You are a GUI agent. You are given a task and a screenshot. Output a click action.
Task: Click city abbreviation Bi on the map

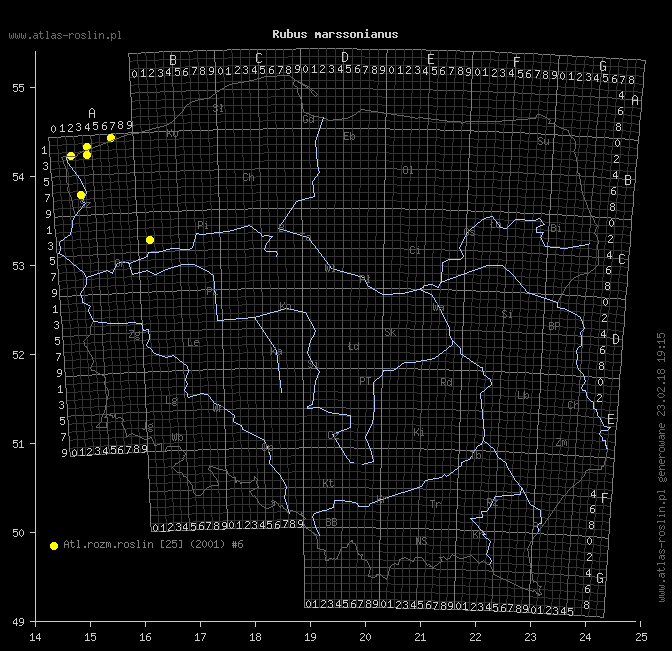[x=555, y=228]
